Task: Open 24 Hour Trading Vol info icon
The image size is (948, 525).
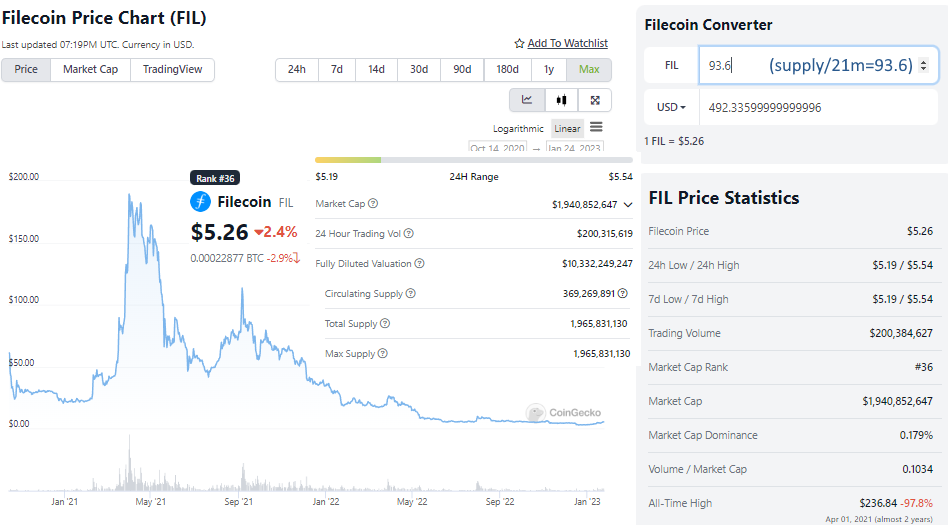Action: pyautogui.click(x=409, y=233)
